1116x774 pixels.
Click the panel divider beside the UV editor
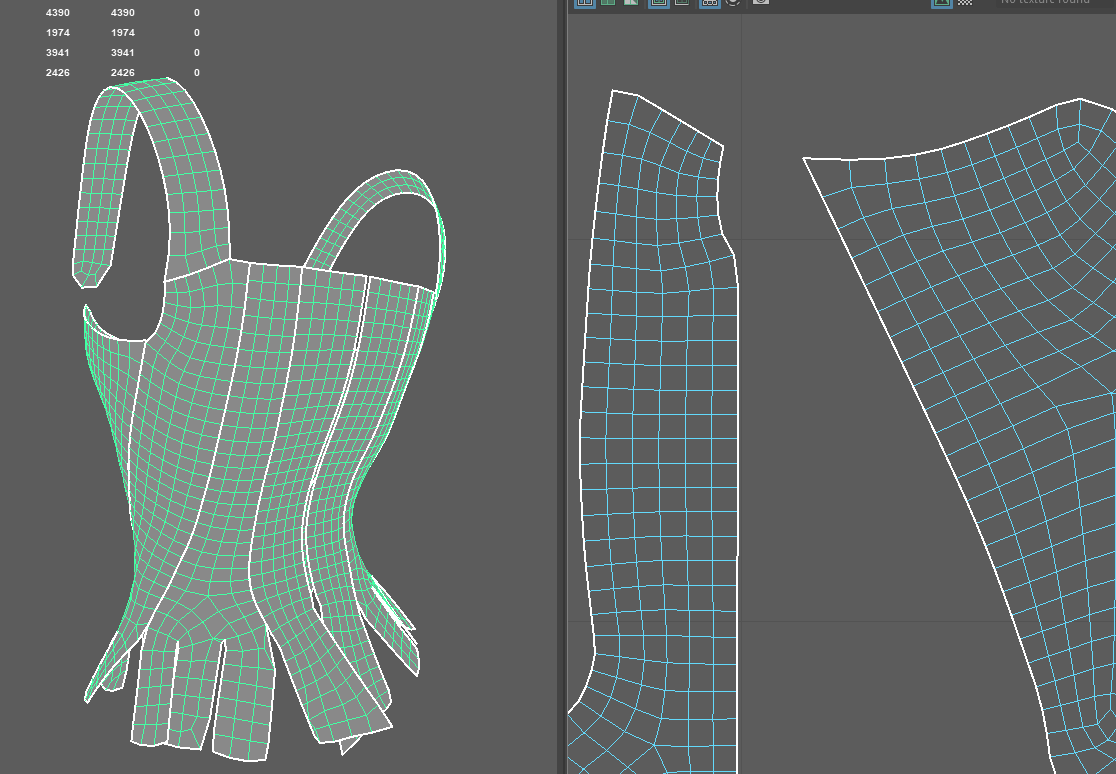[x=561, y=400]
